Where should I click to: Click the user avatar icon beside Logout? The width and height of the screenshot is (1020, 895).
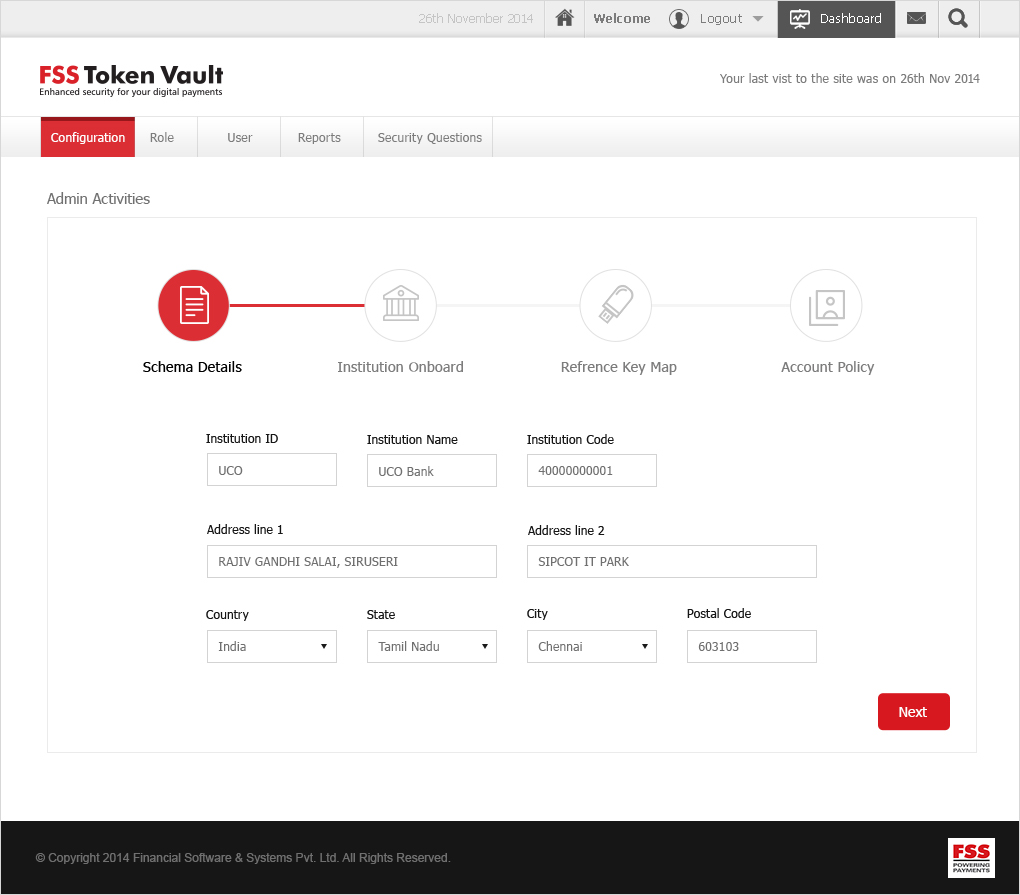click(x=679, y=18)
